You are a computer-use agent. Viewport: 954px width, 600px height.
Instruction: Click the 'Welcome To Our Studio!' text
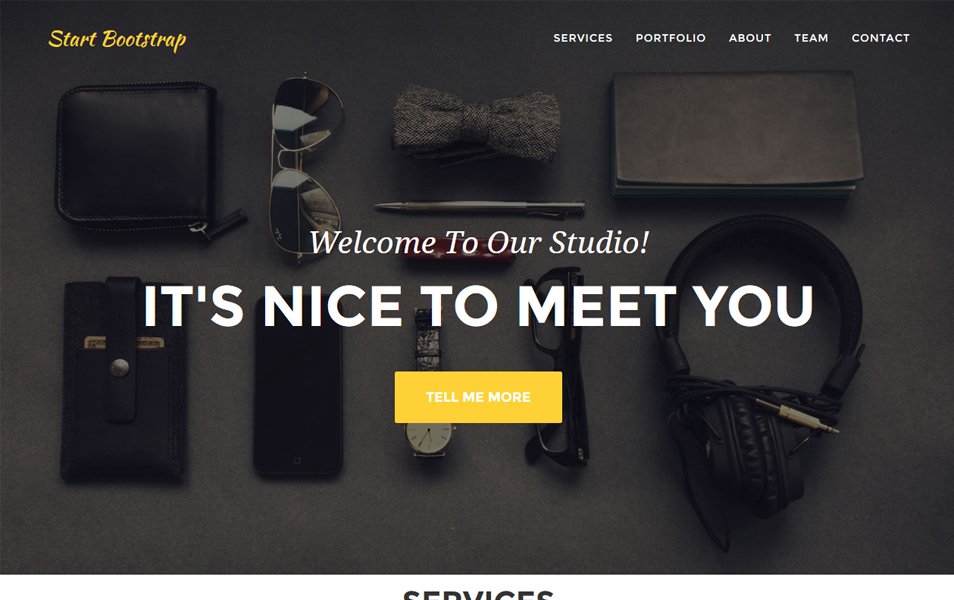(x=479, y=242)
